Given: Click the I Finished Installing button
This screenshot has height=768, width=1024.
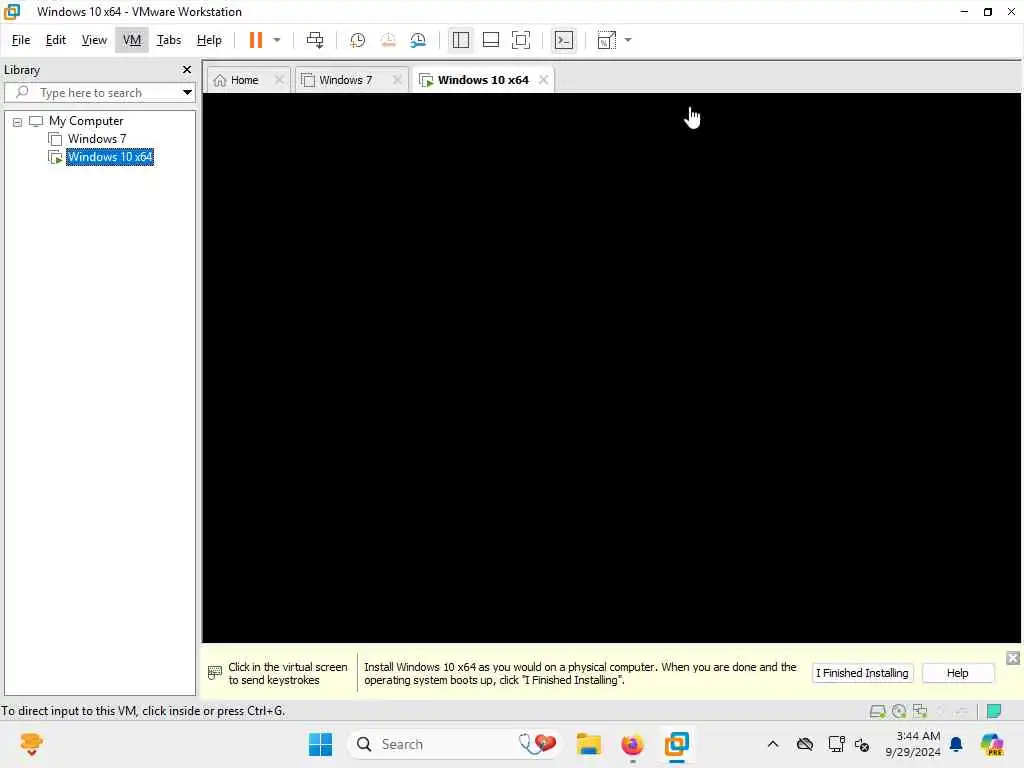Looking at the screenshot, I should (862, 673).
